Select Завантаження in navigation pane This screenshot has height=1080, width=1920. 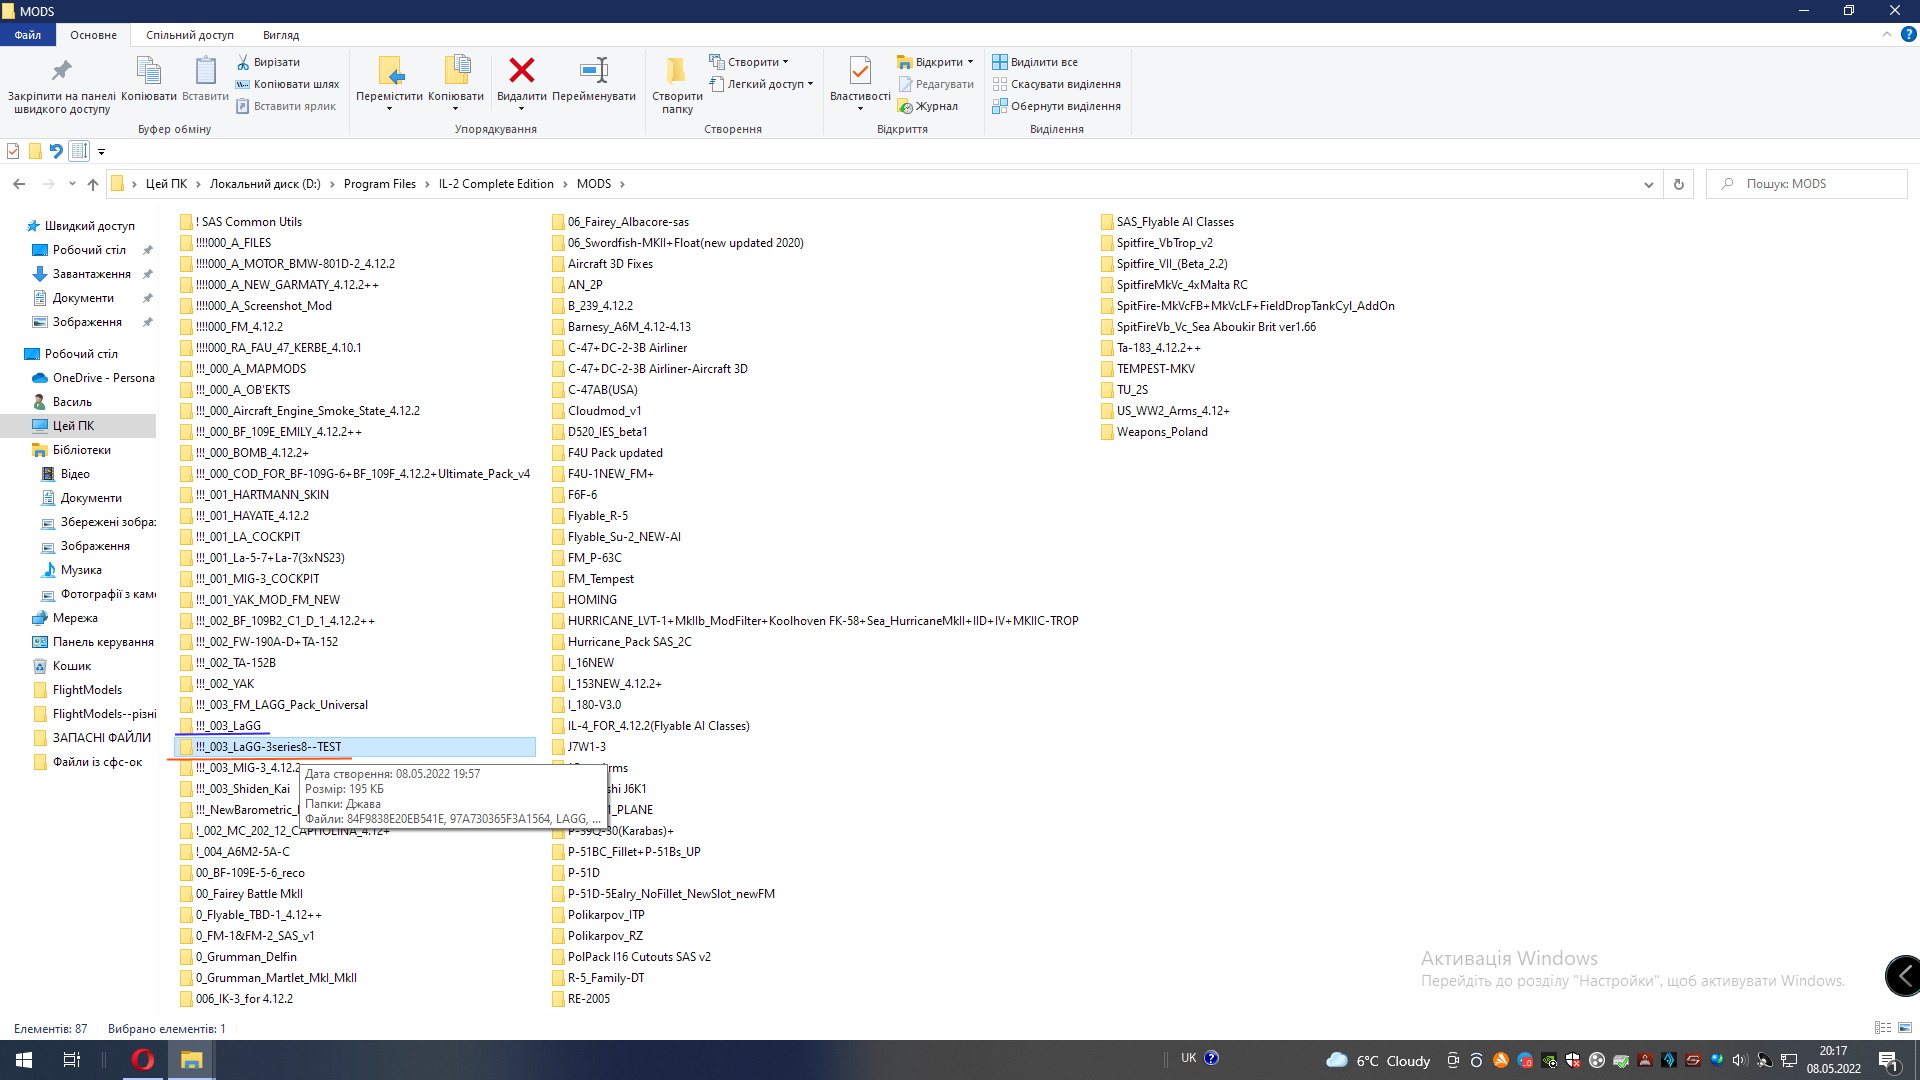tap(91, 274)
